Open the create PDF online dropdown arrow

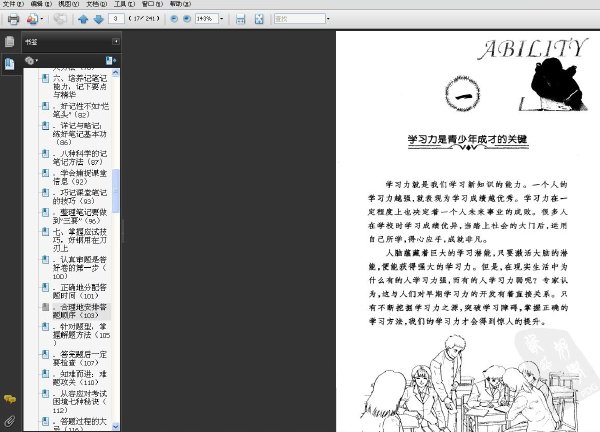[x=42, y=19]
